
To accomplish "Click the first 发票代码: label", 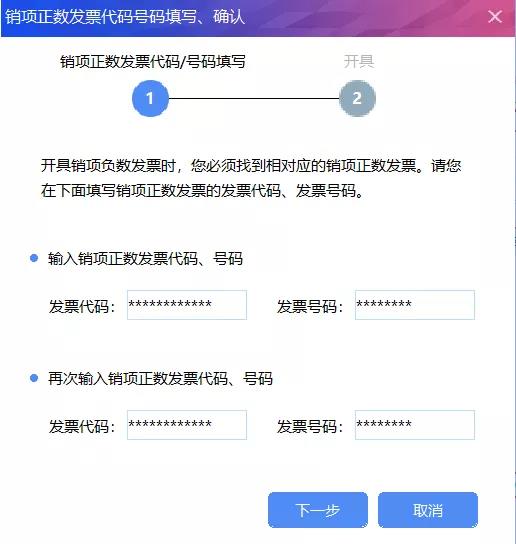I will pyautogui.click(x=82, y=306).
